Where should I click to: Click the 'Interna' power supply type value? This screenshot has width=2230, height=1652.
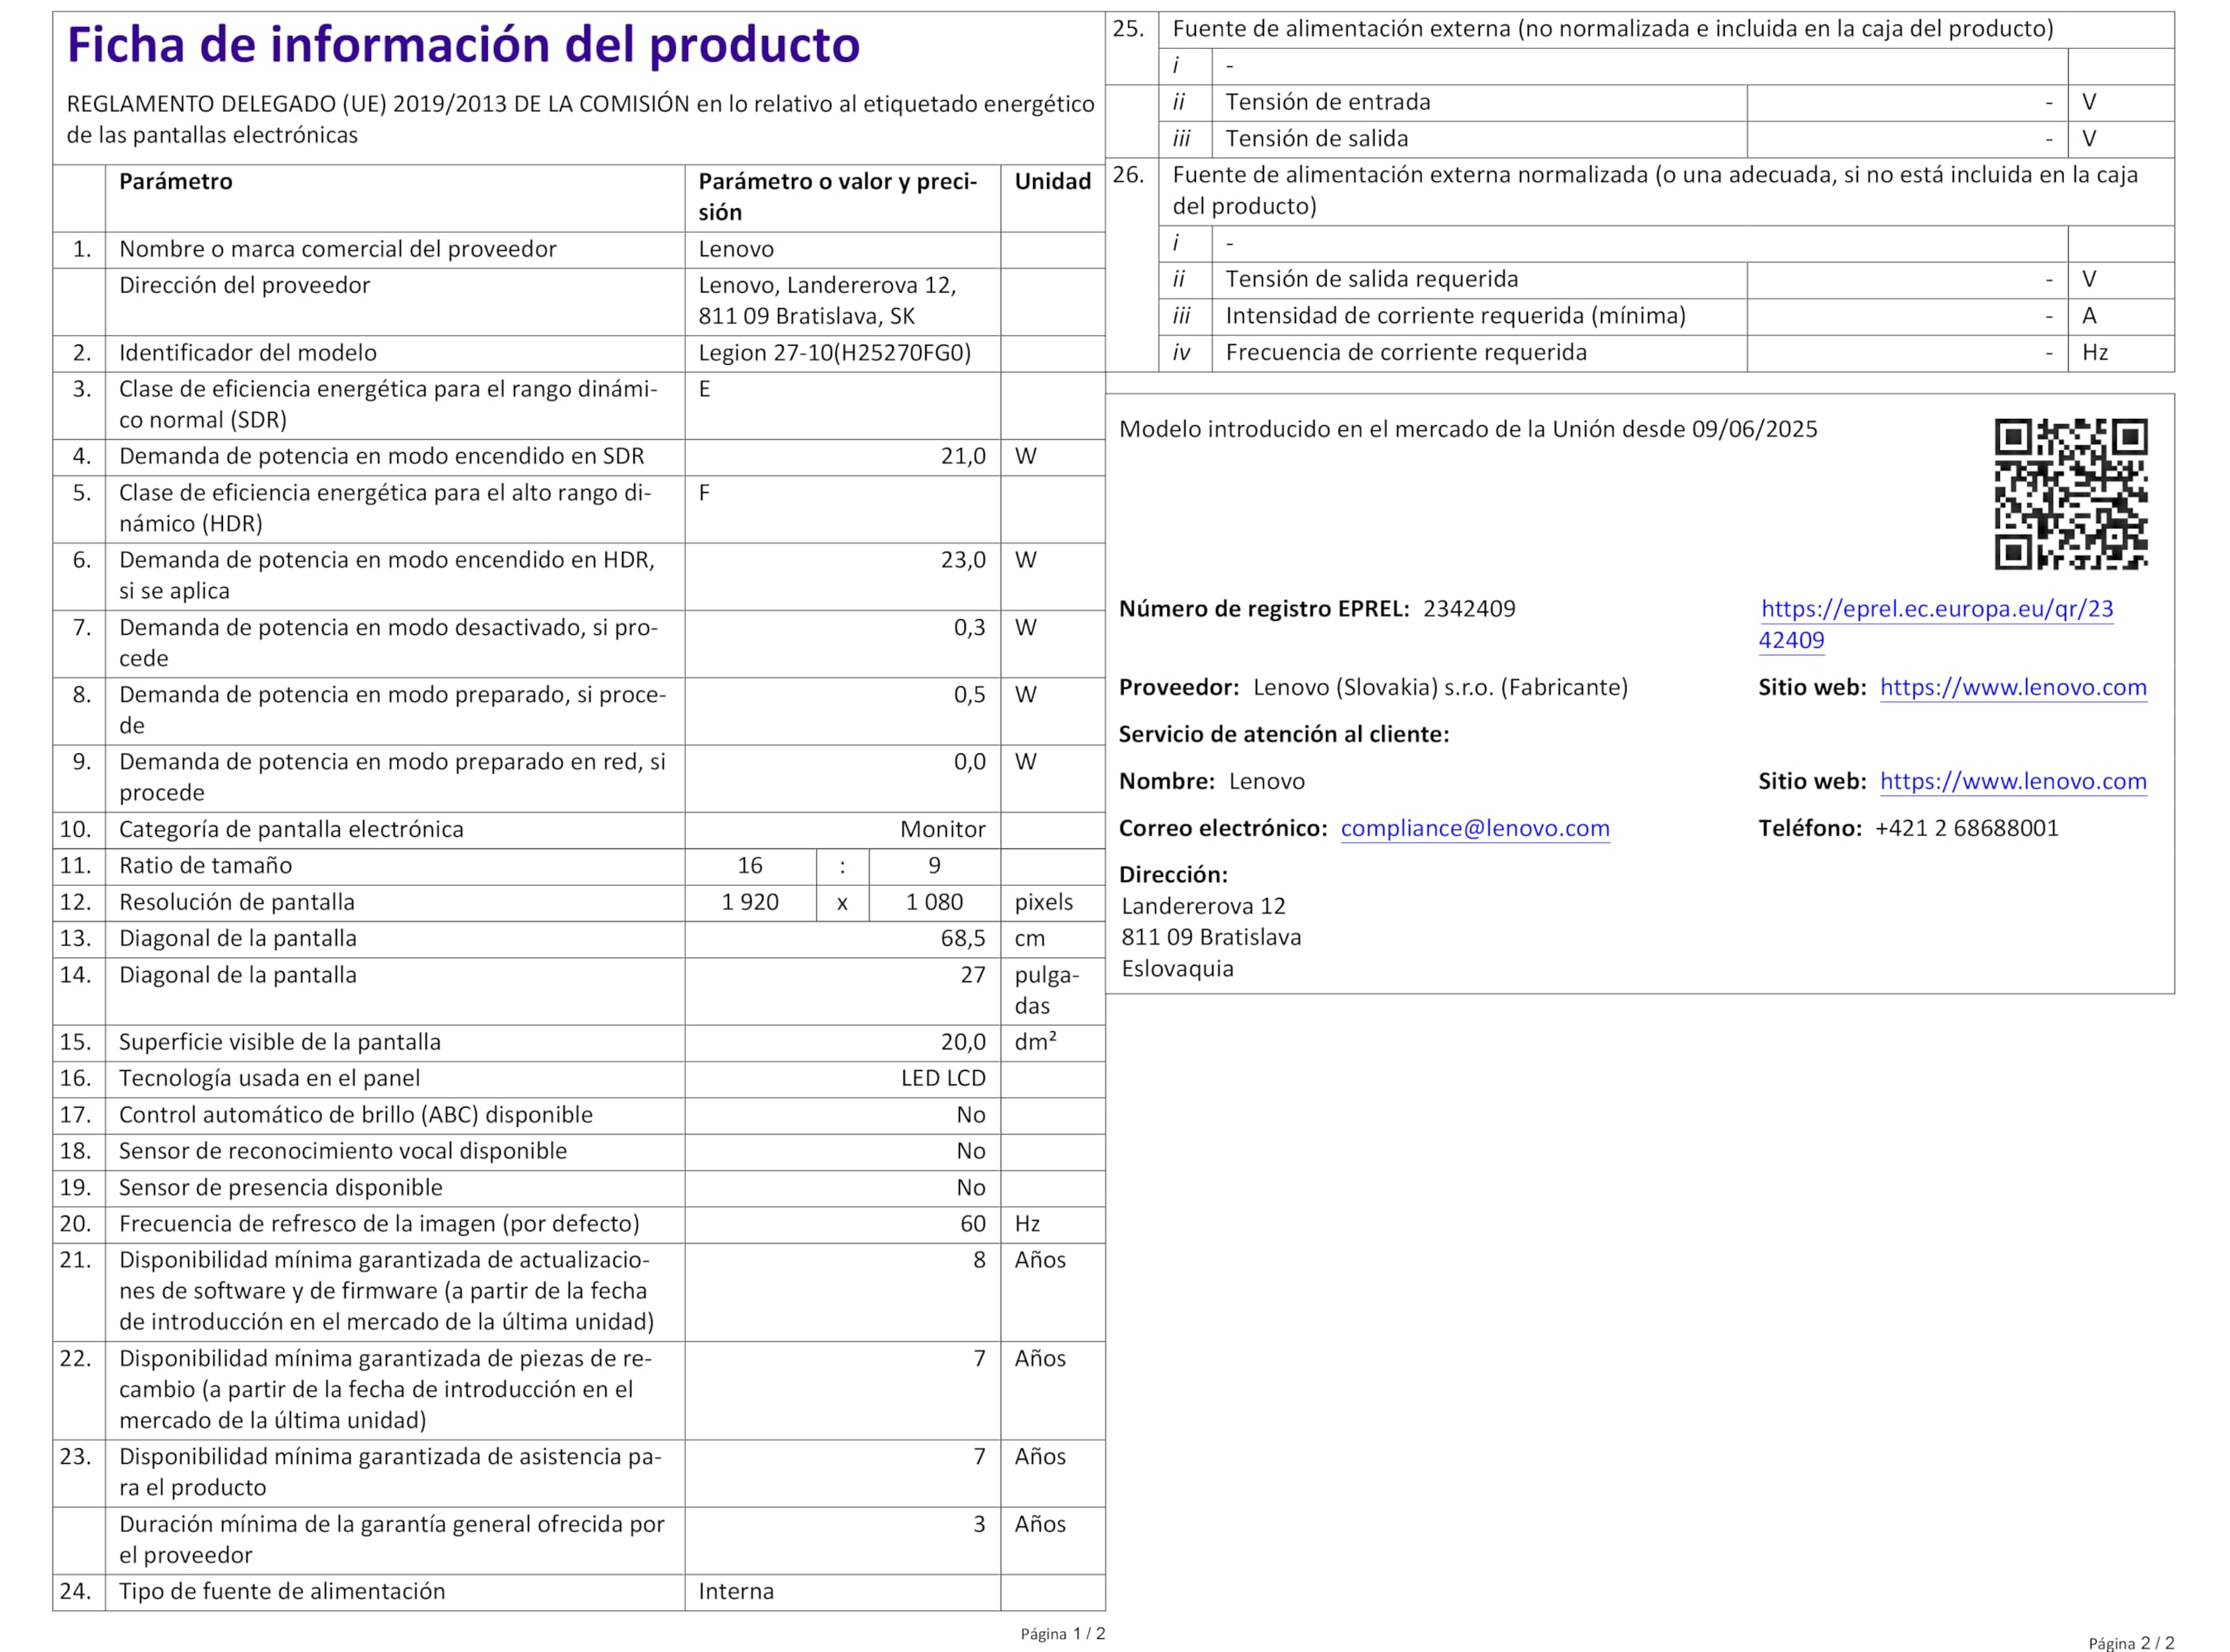point(735,1591)
